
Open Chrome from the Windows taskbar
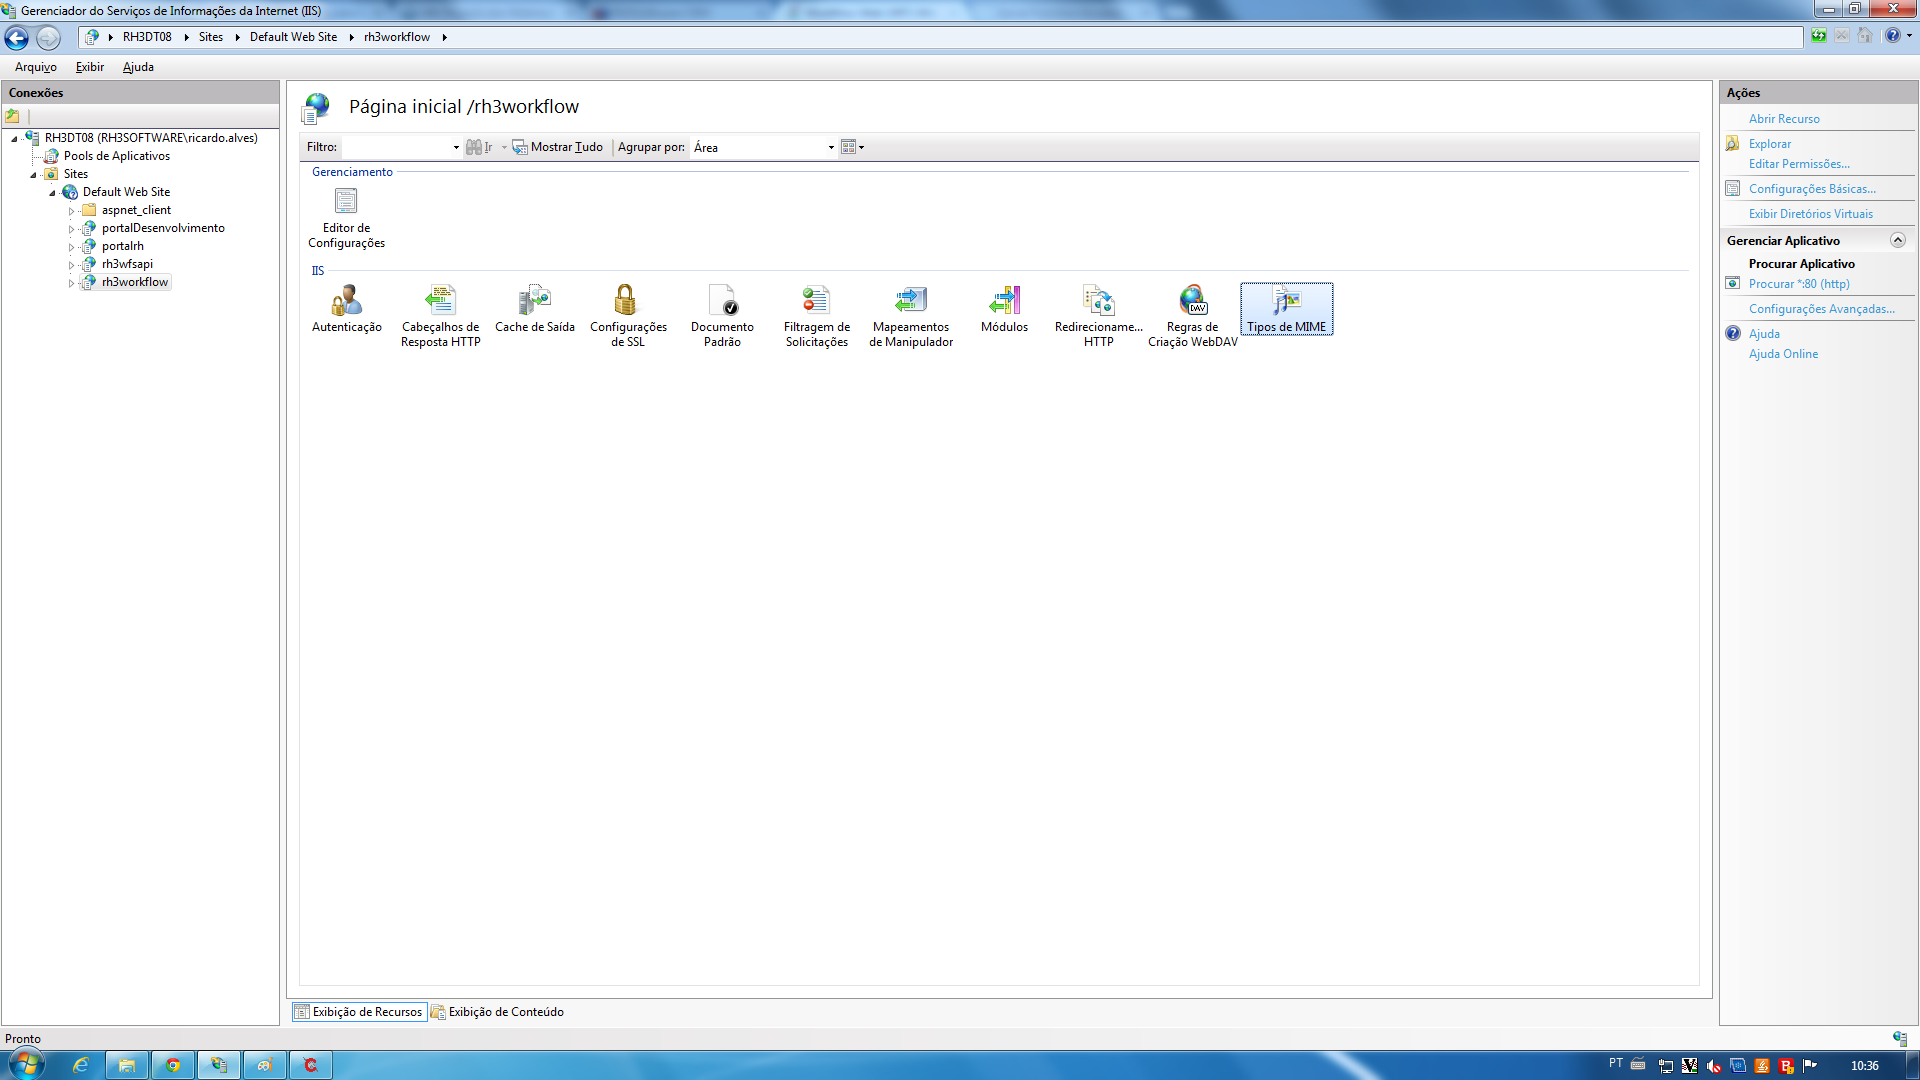click(173, 1065)
